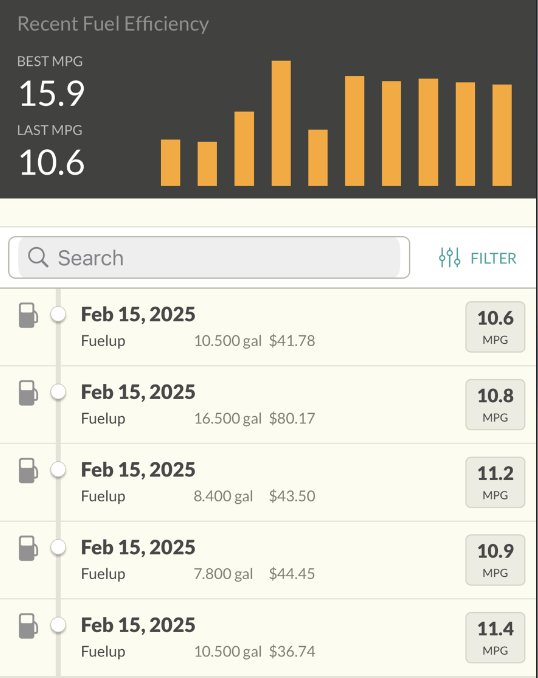Click fuel pump icon for 10.8 MPG entry
The width and height of the screenshot is (538, 678).
click(x=28, y=393)
